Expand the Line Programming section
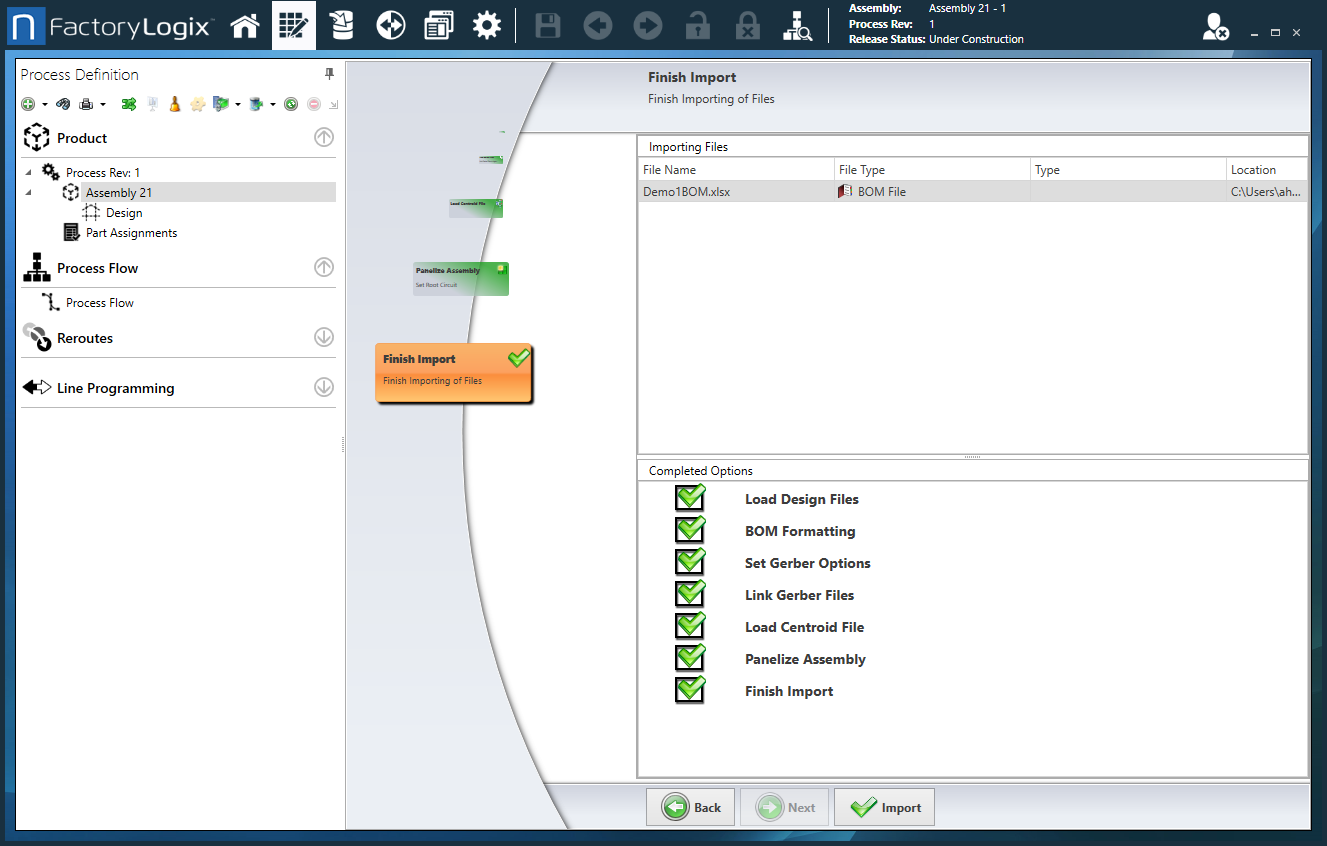1327x846 pixels. tap(323, 388)
